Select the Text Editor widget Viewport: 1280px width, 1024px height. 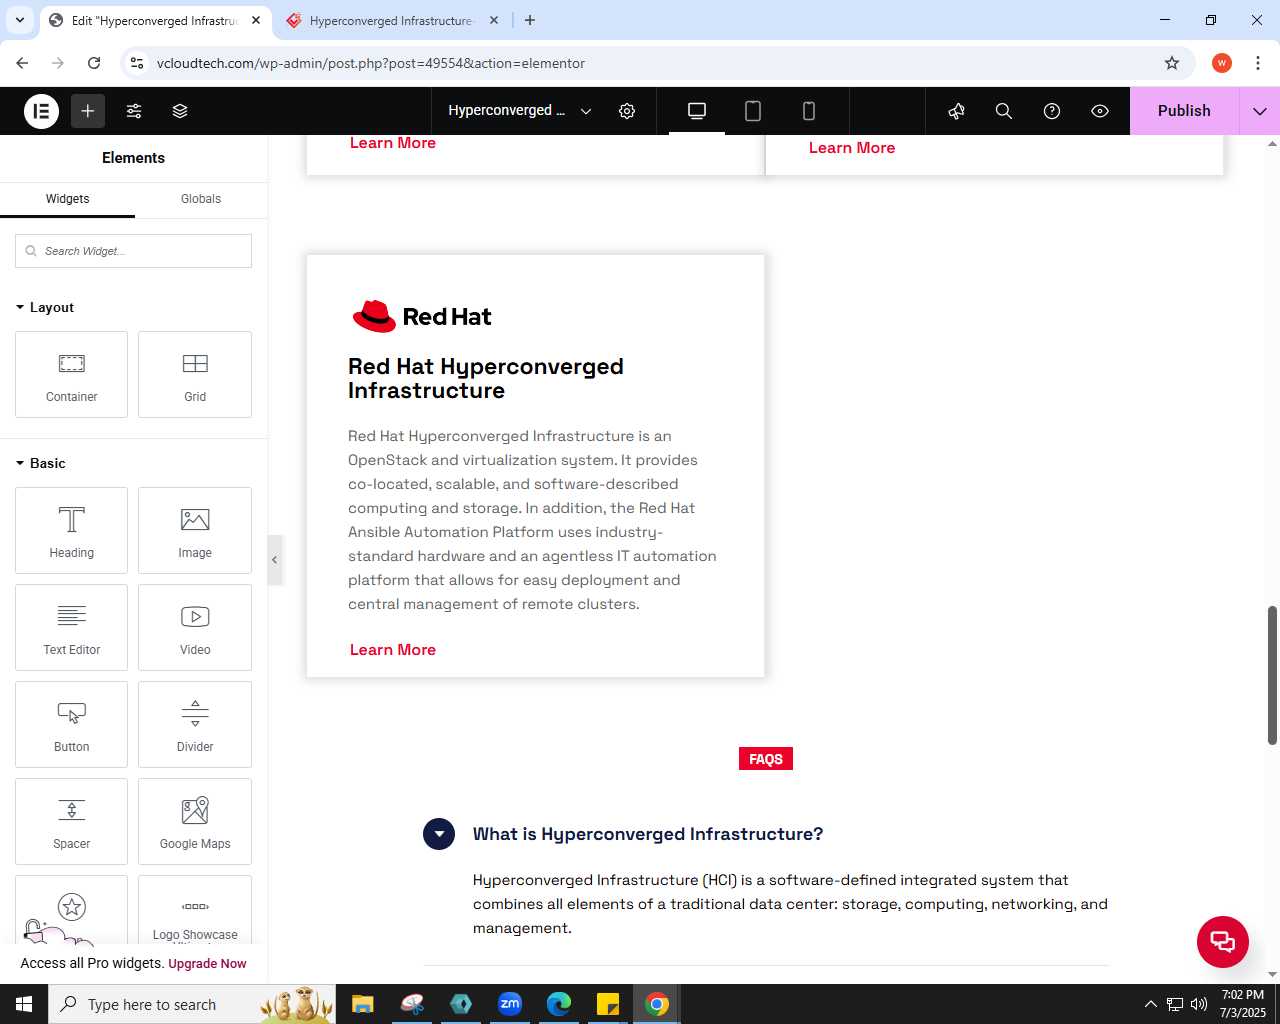72,627
